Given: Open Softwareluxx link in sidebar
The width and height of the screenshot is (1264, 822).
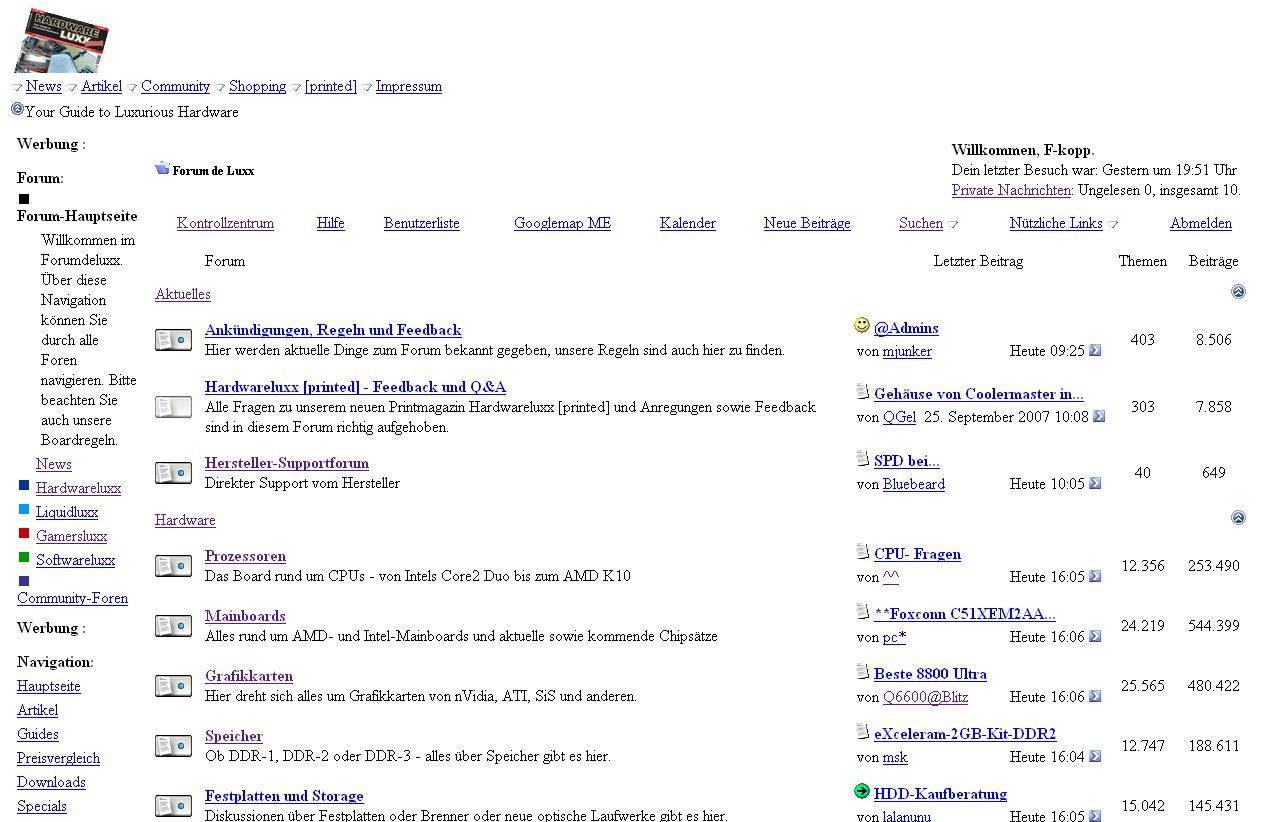Looking at the screenshot, I should coord(75,560).
